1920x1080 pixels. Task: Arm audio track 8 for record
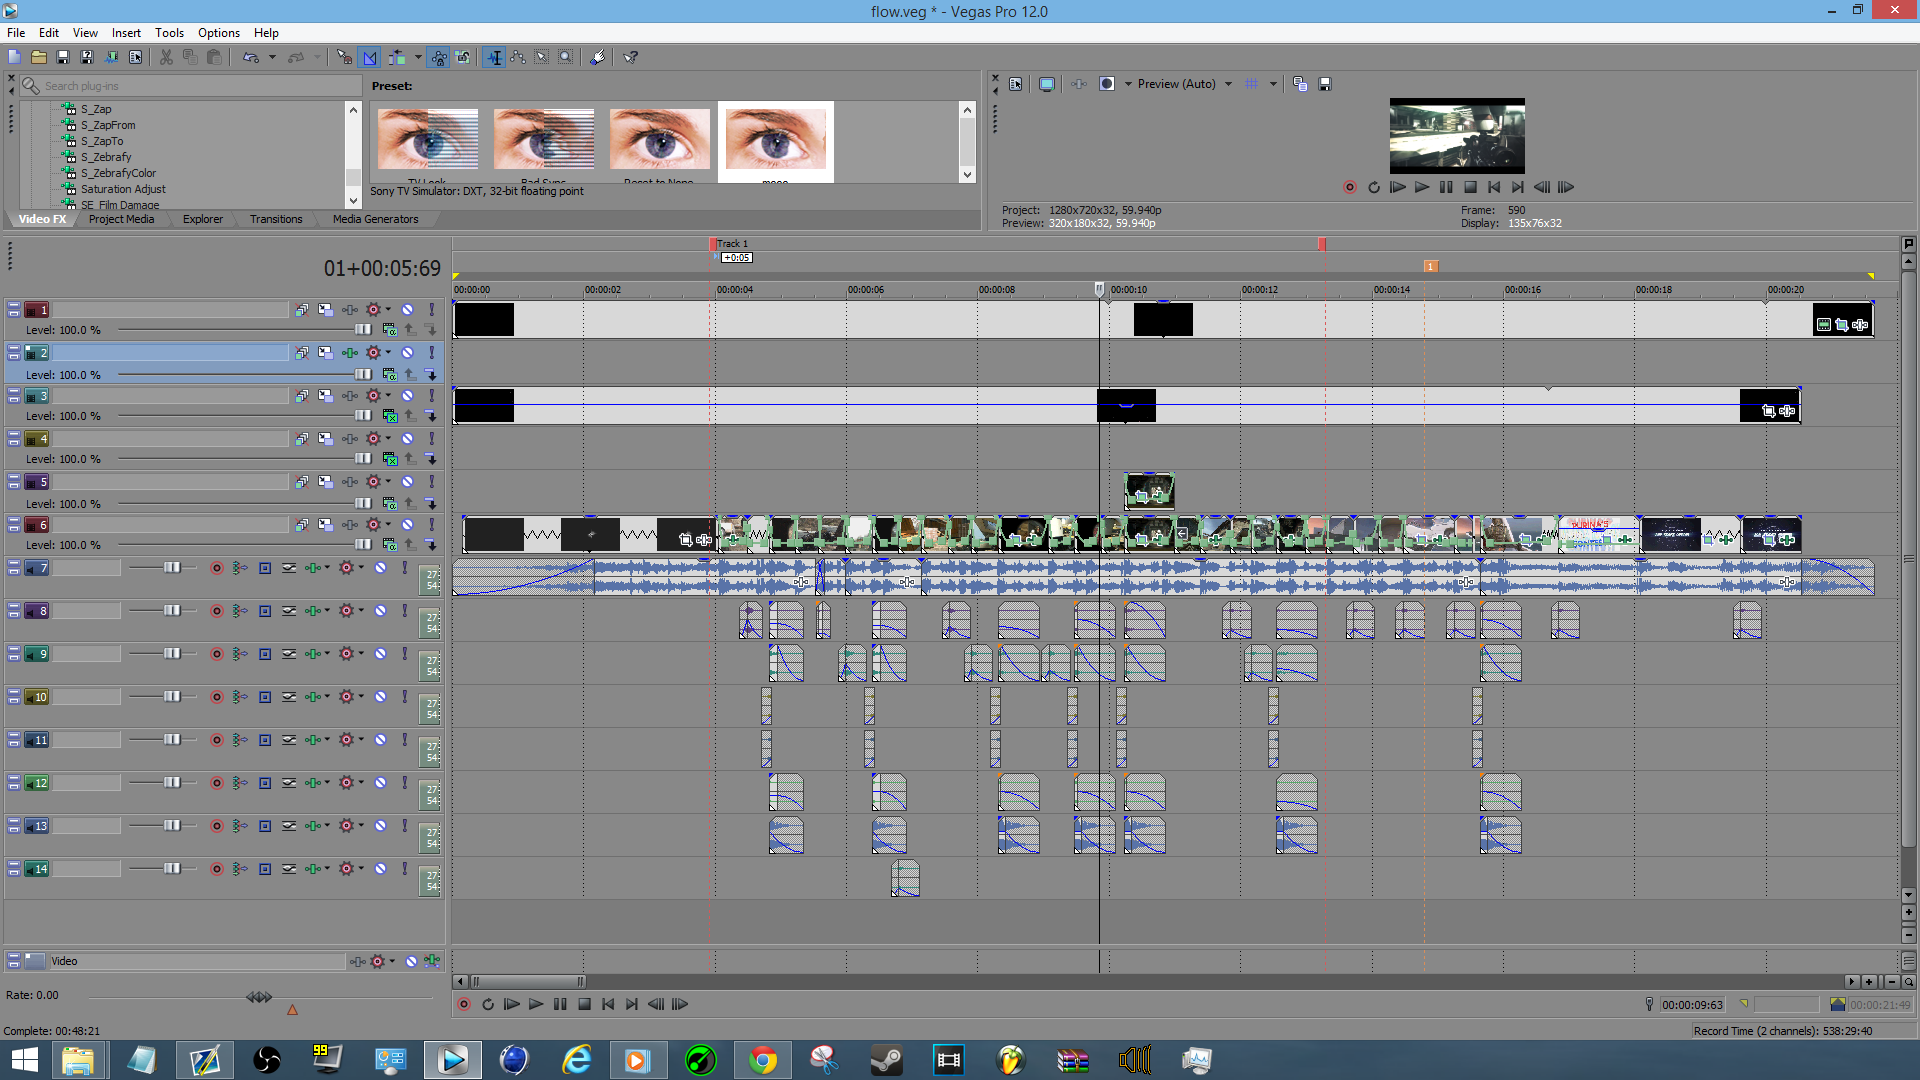216,611
